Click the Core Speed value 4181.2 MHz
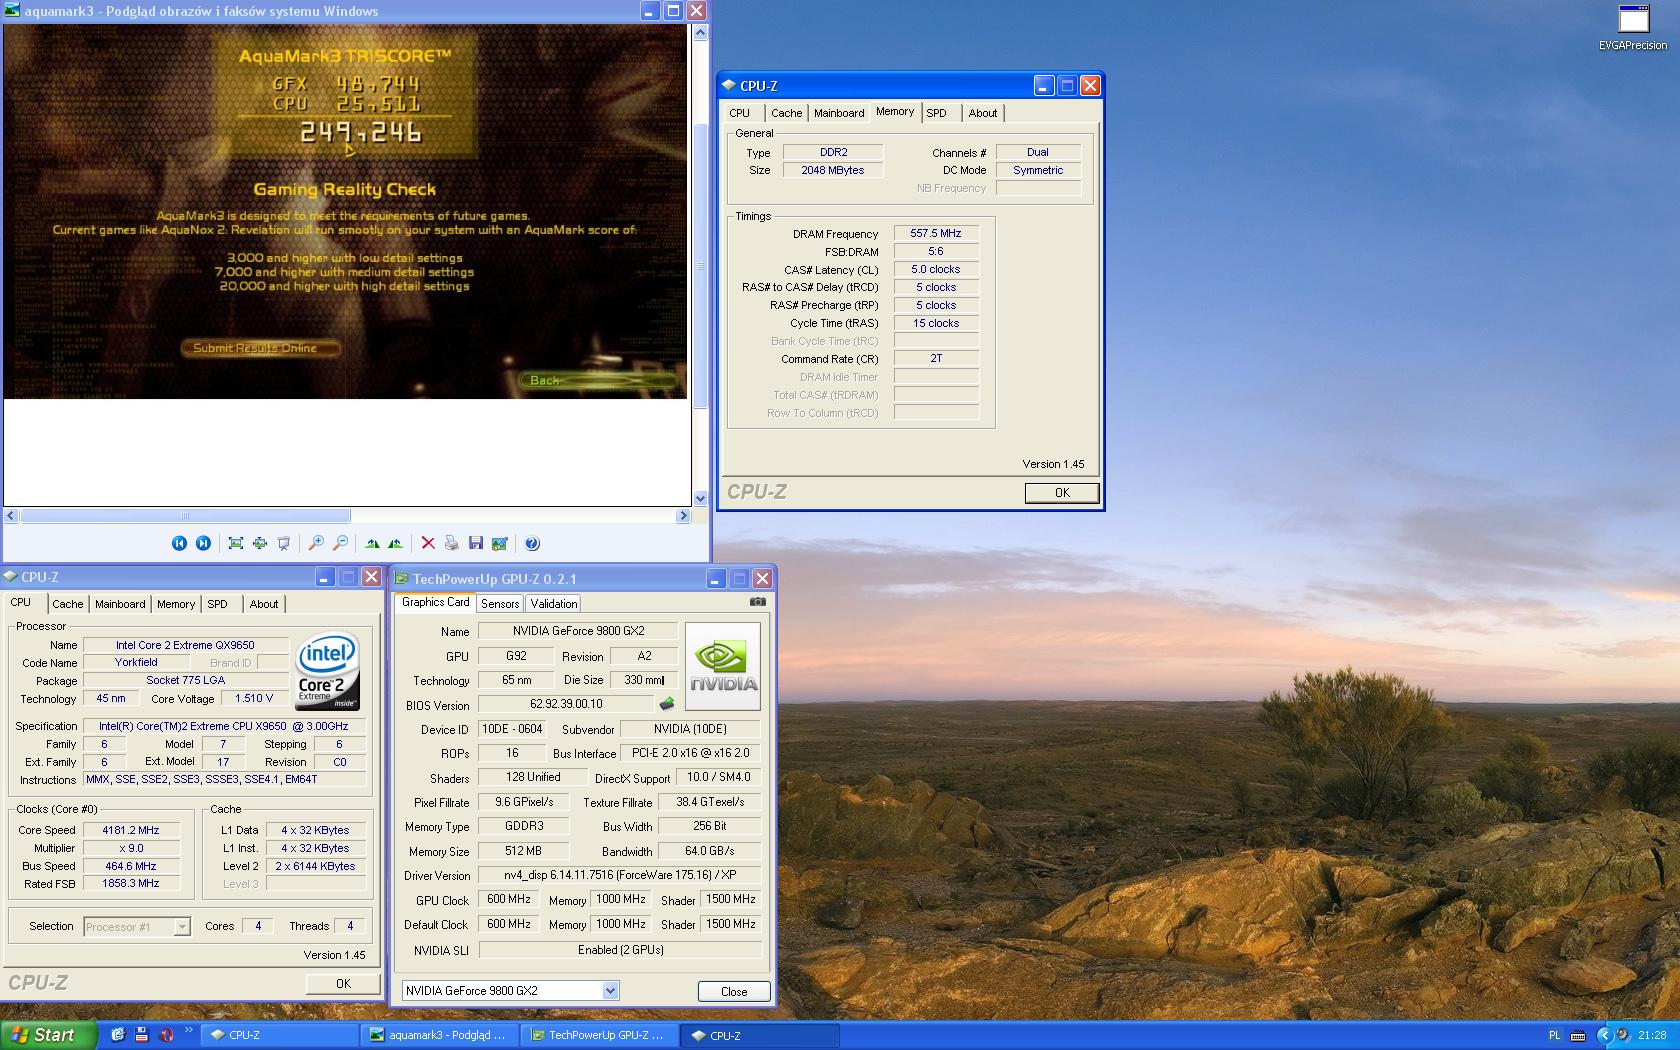Screen dimensions: 1680x1050 pyautogui.click(x=131, y=830)
